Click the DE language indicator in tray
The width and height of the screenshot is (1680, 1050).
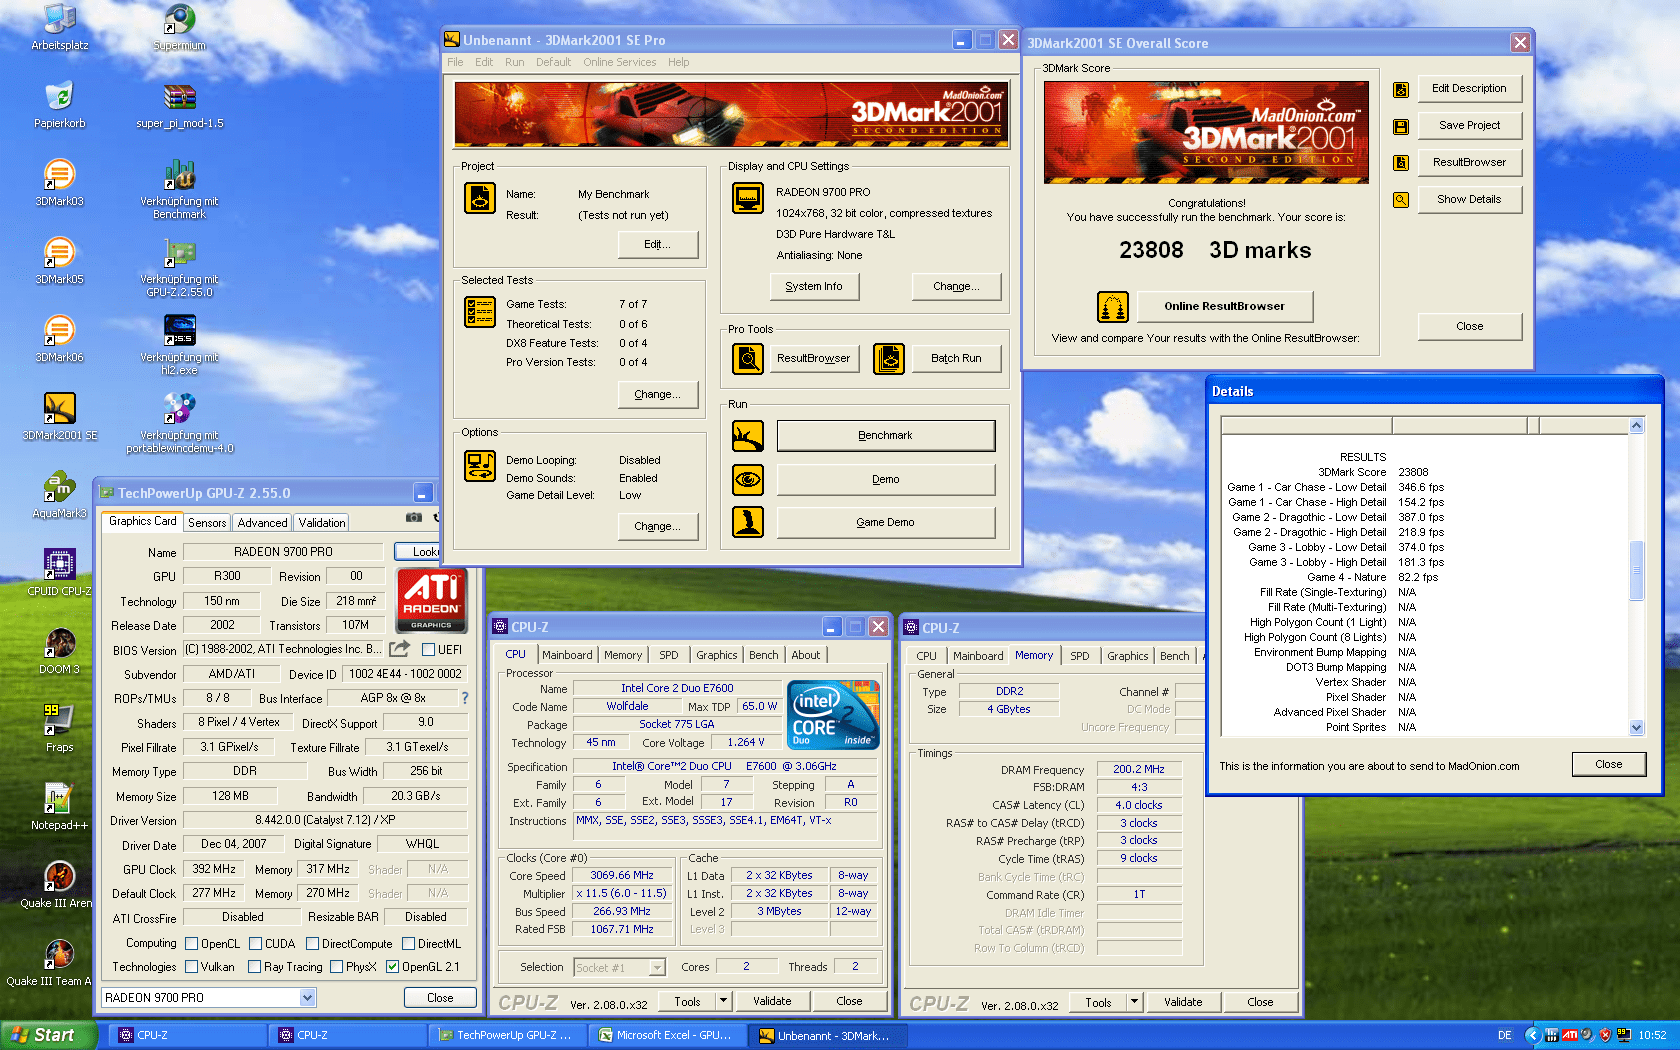1505,1036
